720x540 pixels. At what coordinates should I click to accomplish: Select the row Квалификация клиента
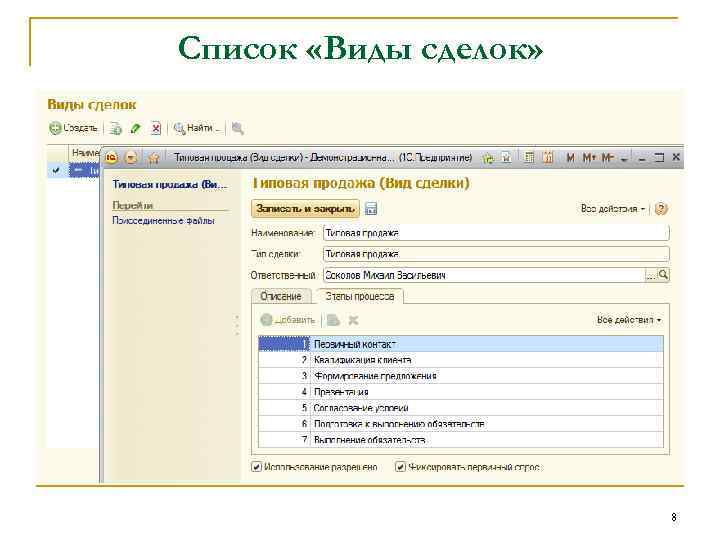[x=461, y=360]
